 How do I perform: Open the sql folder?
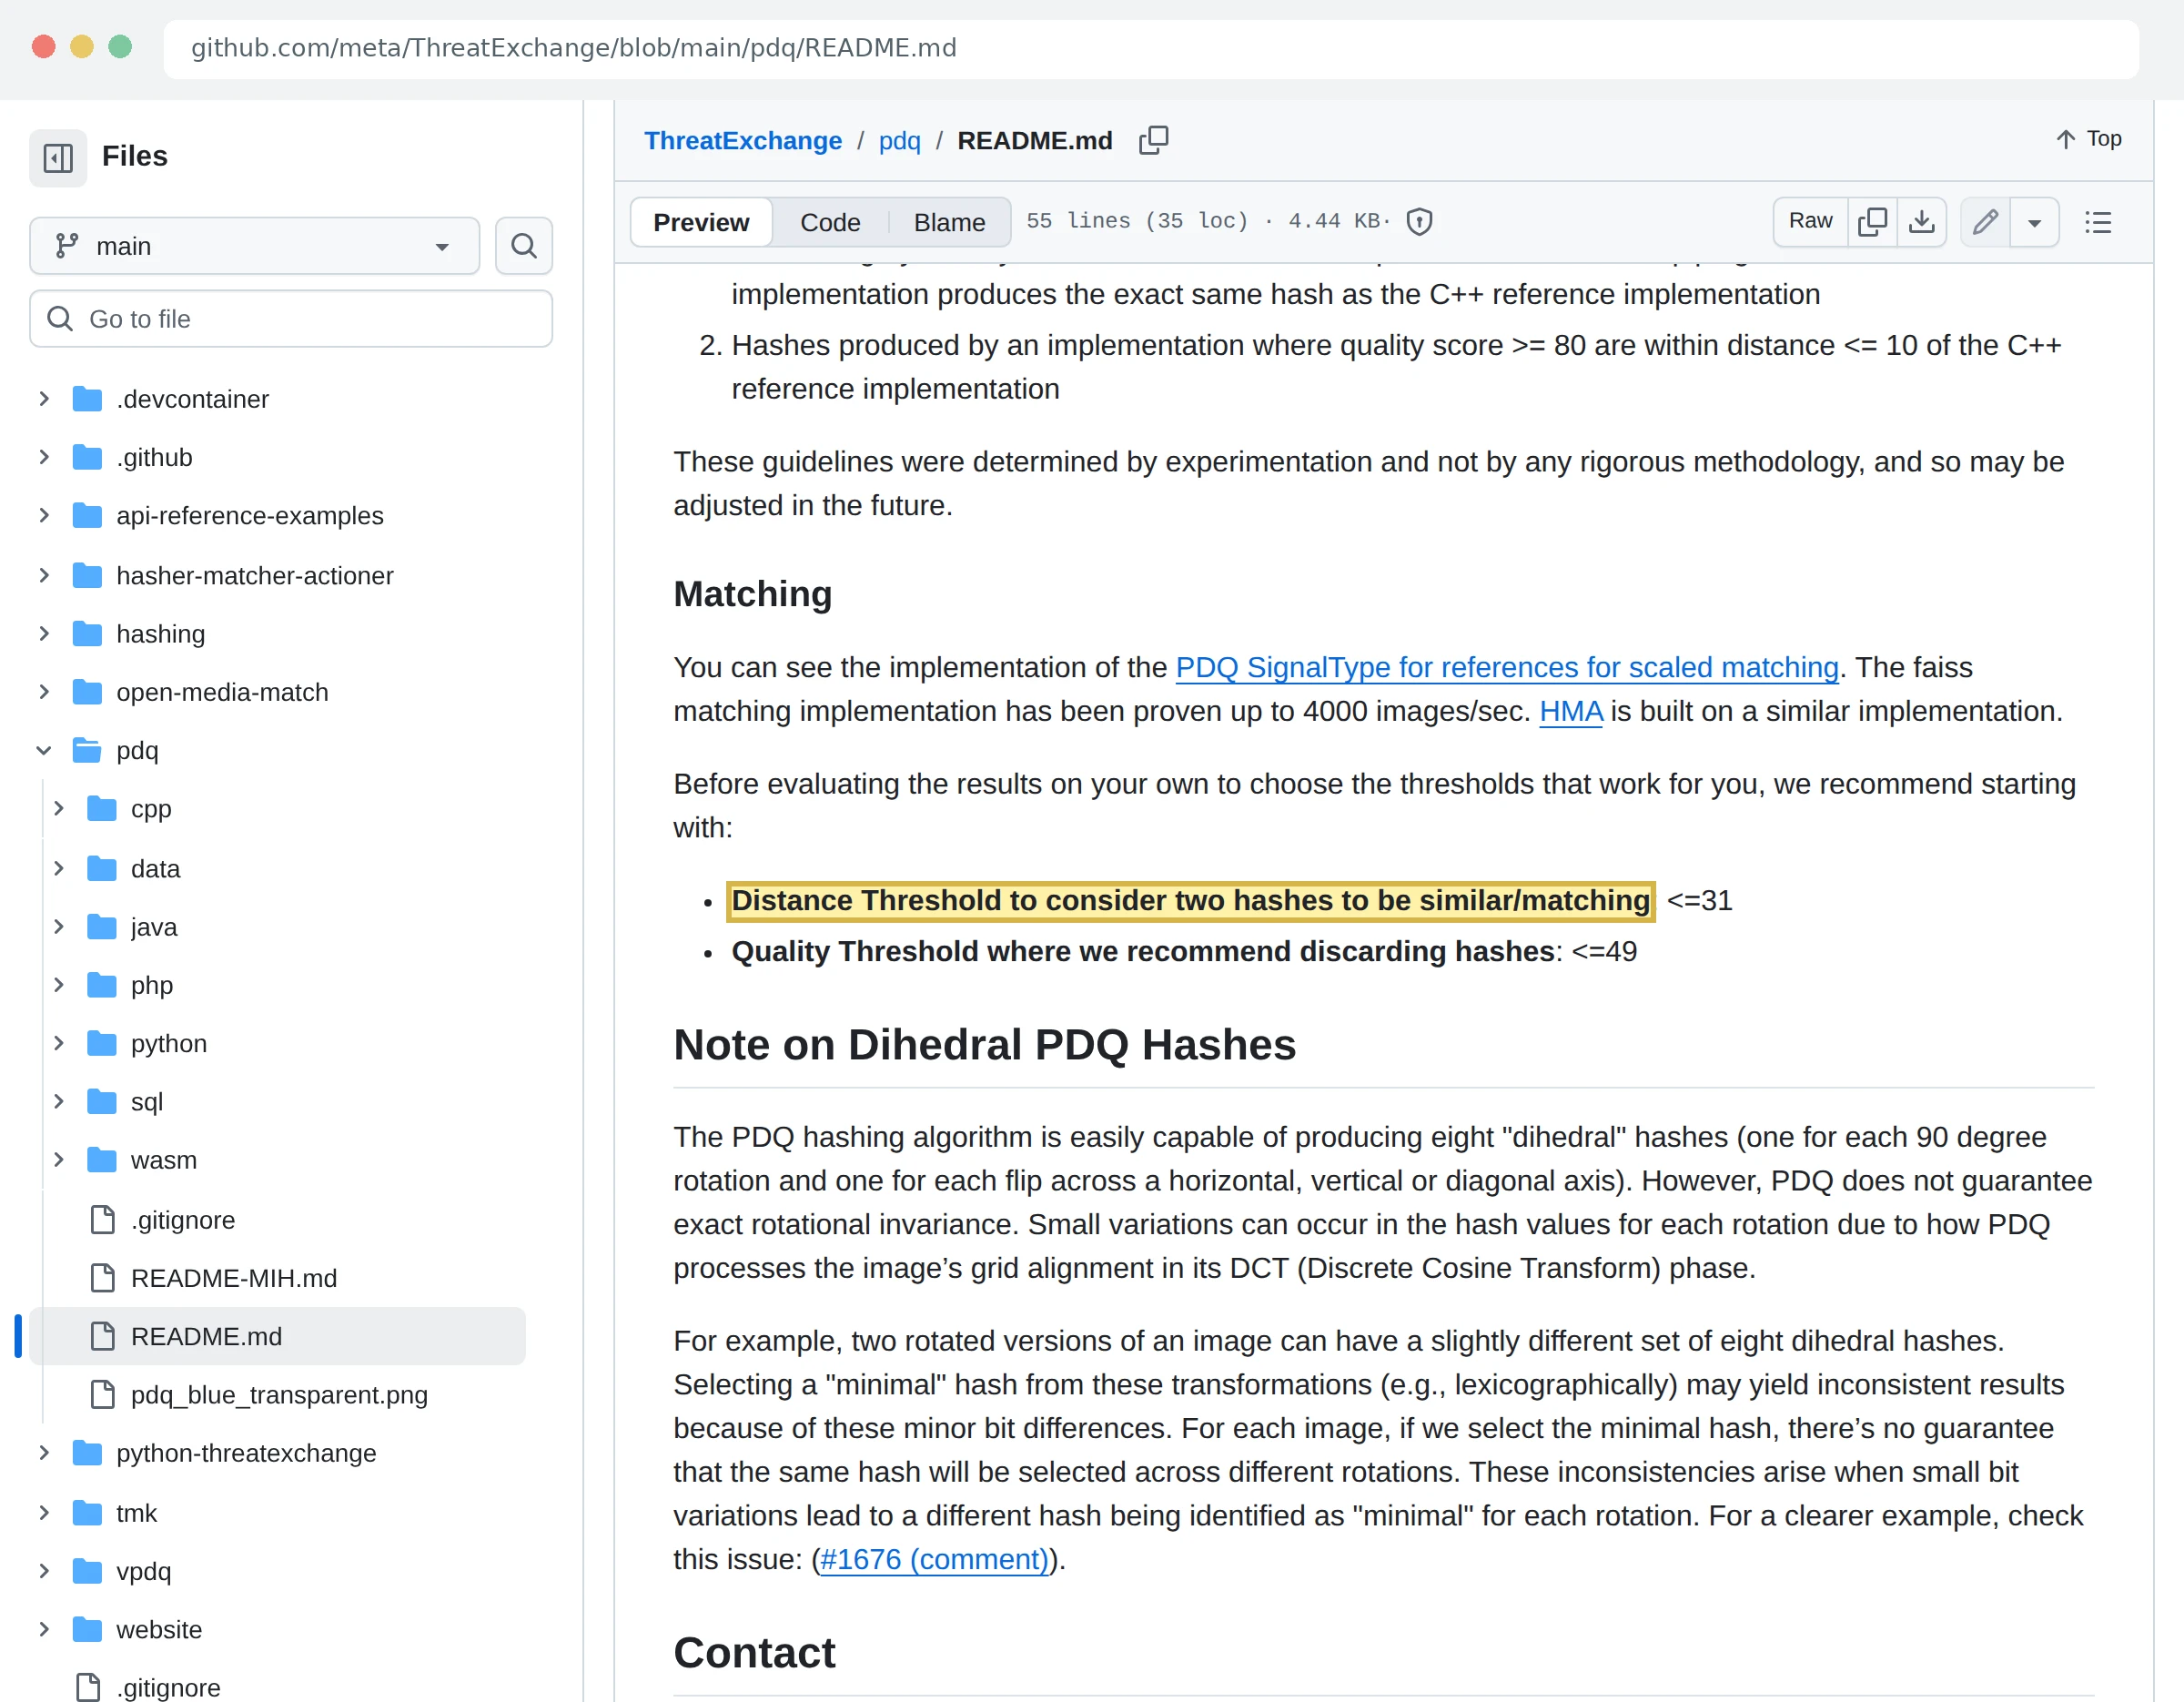(146, 1102)
